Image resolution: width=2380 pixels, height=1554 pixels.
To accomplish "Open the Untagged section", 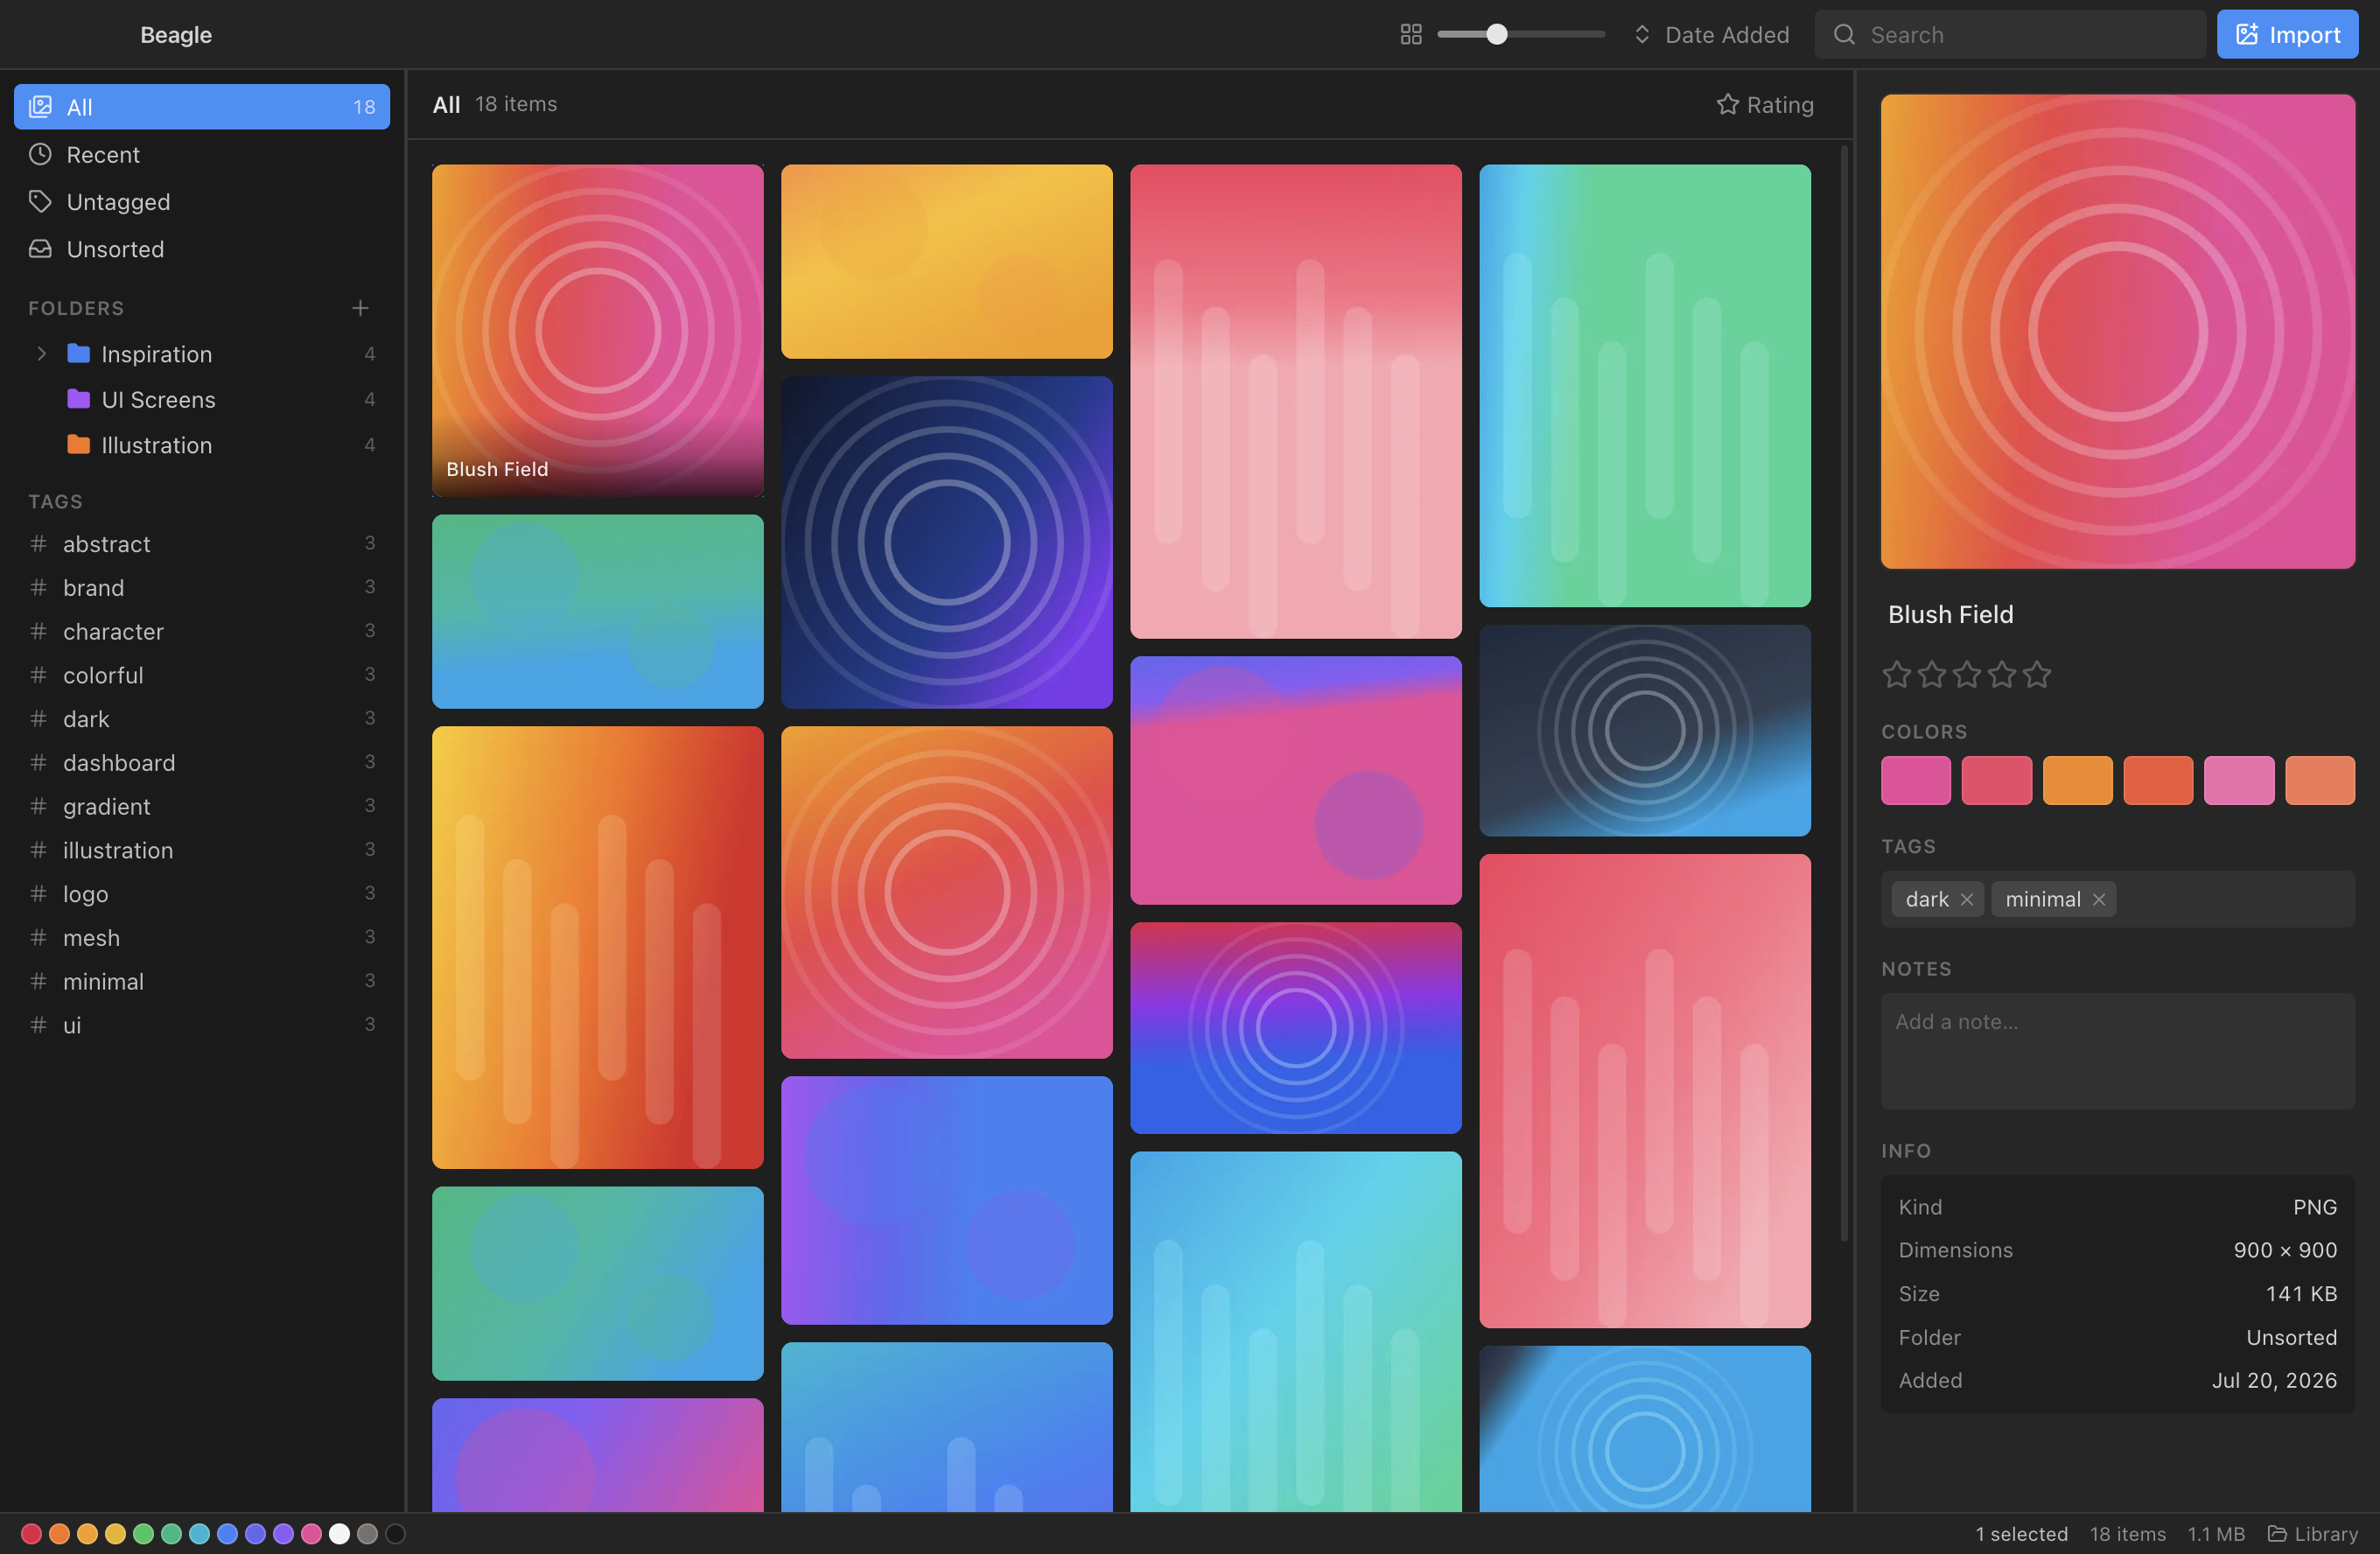I will [202, 202].
